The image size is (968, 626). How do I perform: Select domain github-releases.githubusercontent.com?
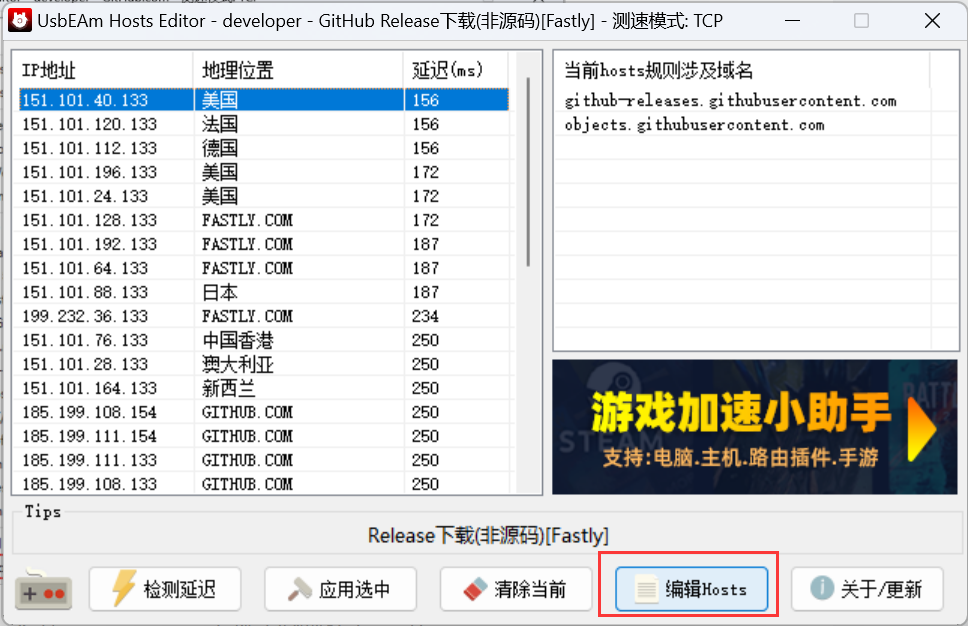730,101
